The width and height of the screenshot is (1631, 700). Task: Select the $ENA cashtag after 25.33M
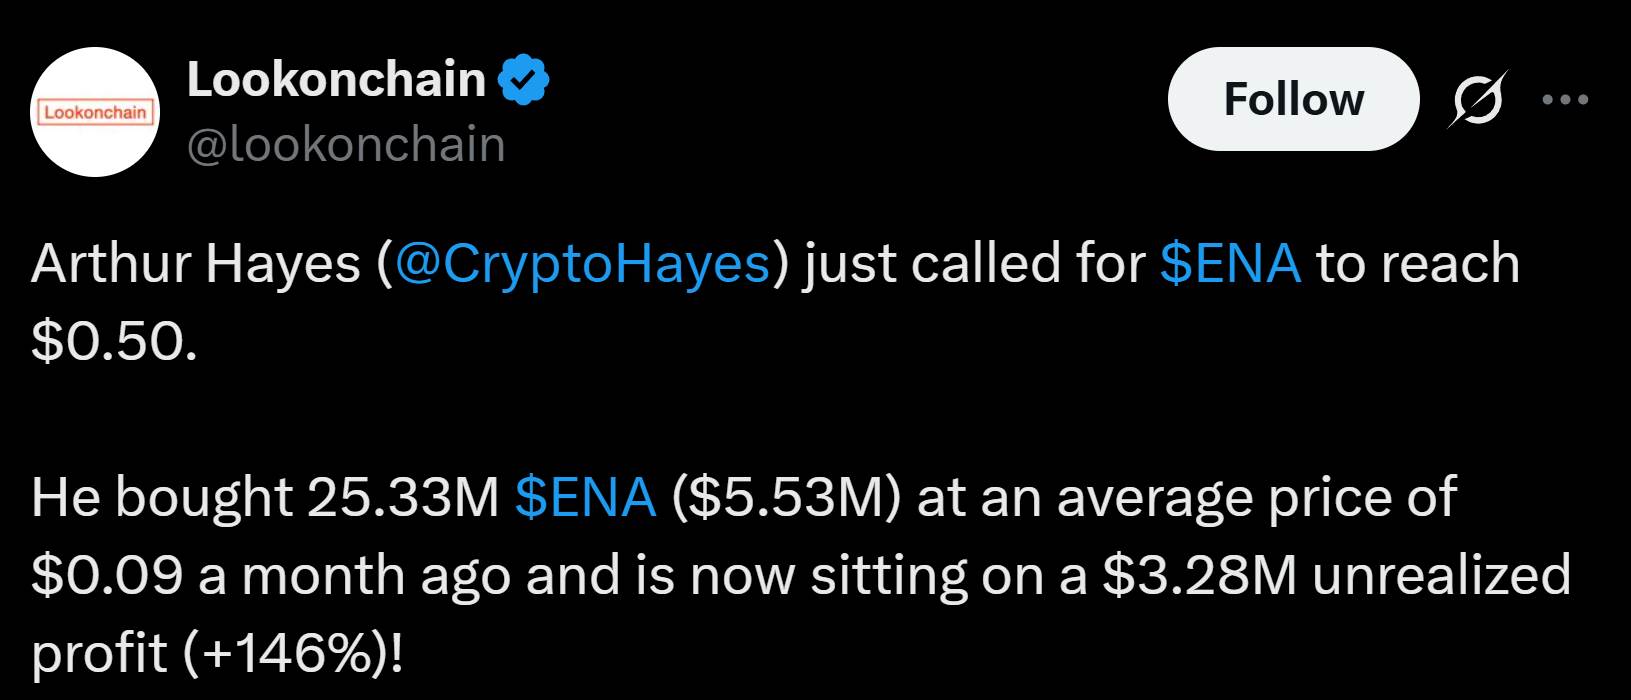pyautogui.click(x=585, y=497)
